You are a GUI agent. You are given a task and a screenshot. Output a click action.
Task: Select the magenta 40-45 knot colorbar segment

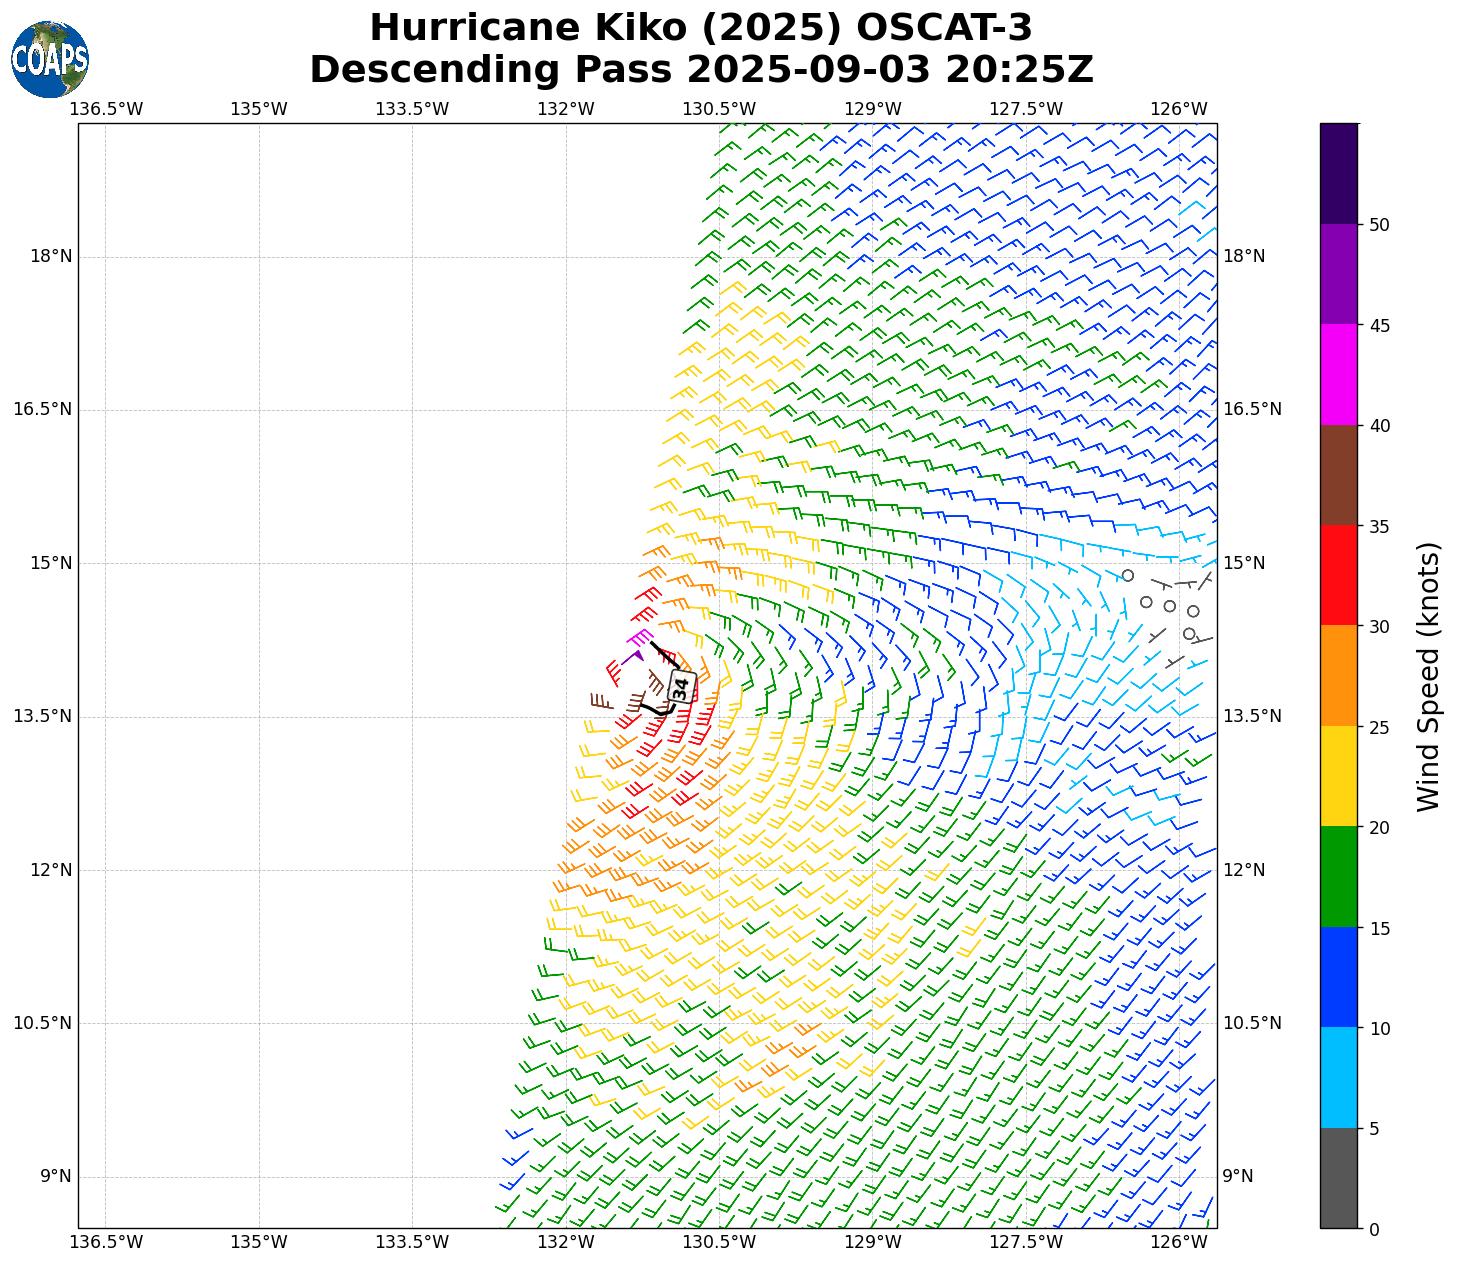(x=1338, y=374)
